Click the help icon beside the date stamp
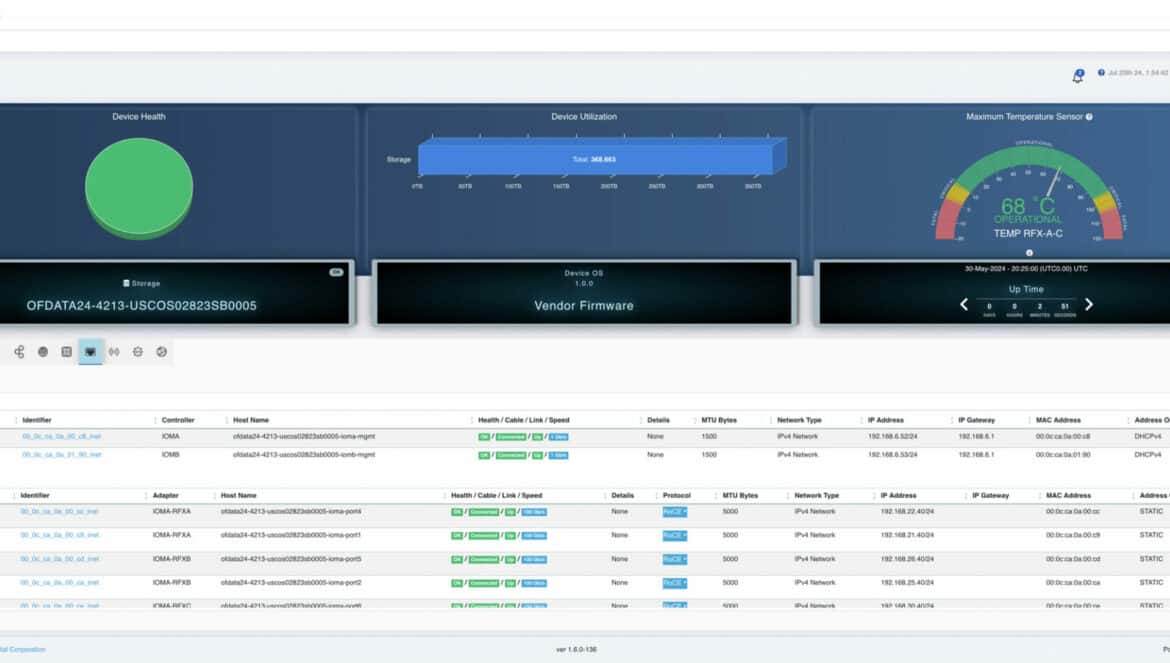 [x=1101, y=73]
